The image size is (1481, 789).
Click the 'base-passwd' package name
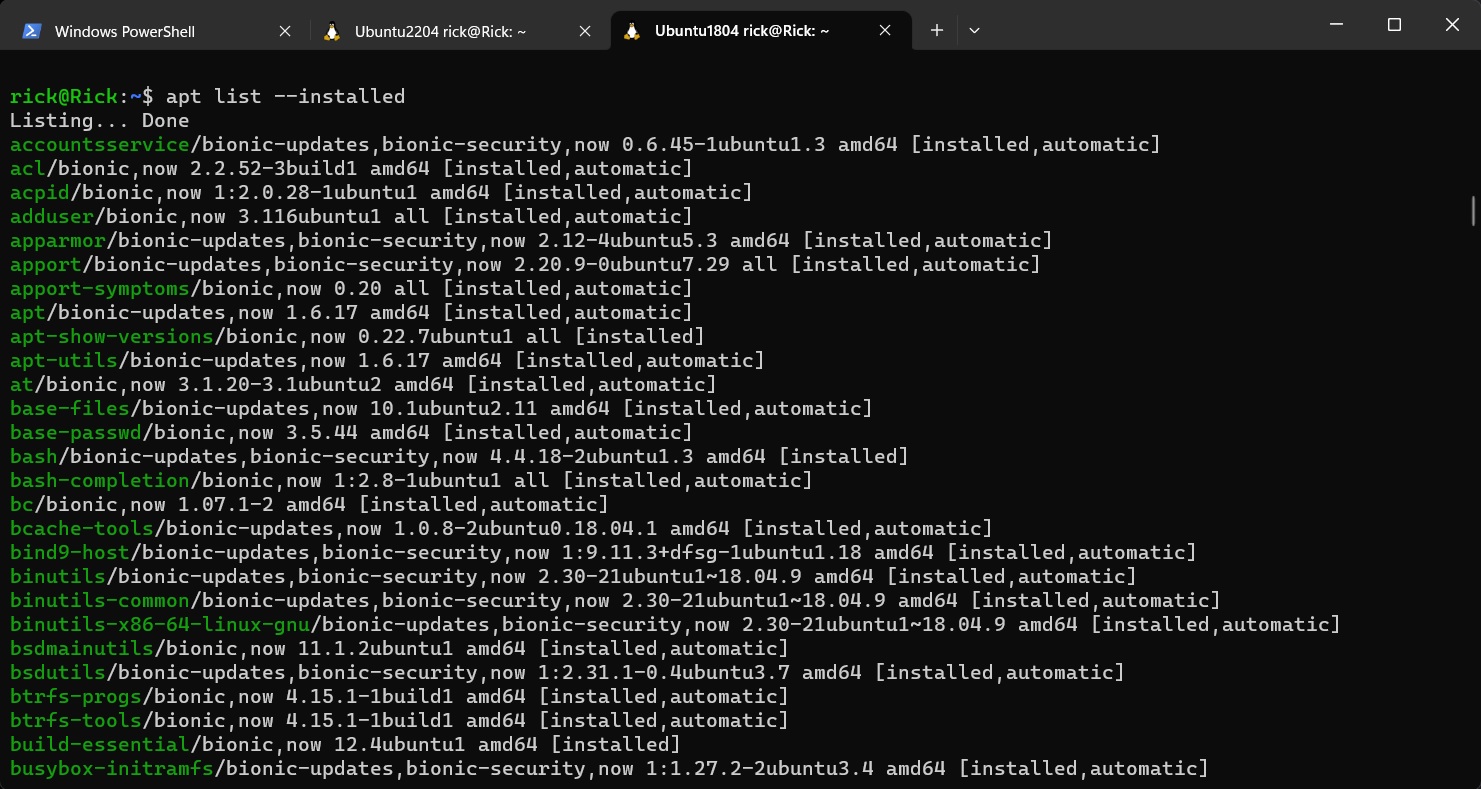76,433
